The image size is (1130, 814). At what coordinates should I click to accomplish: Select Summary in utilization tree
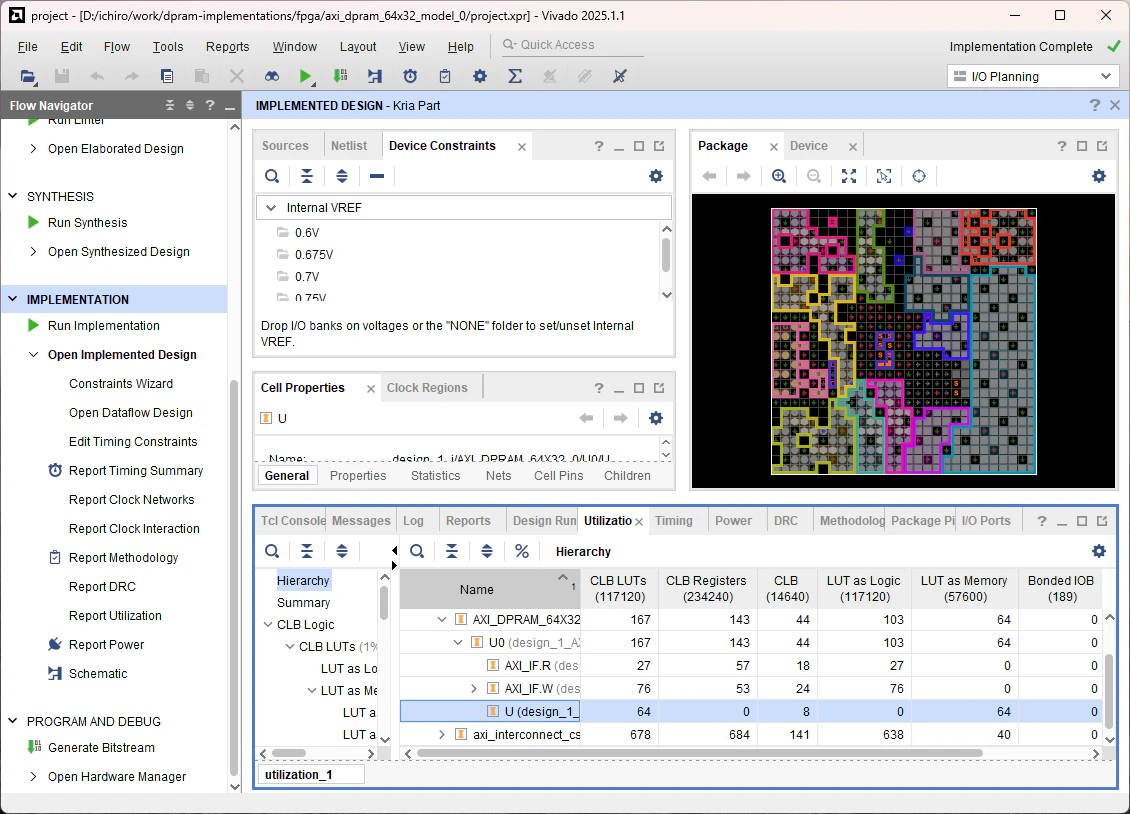[x=303, y=602]
